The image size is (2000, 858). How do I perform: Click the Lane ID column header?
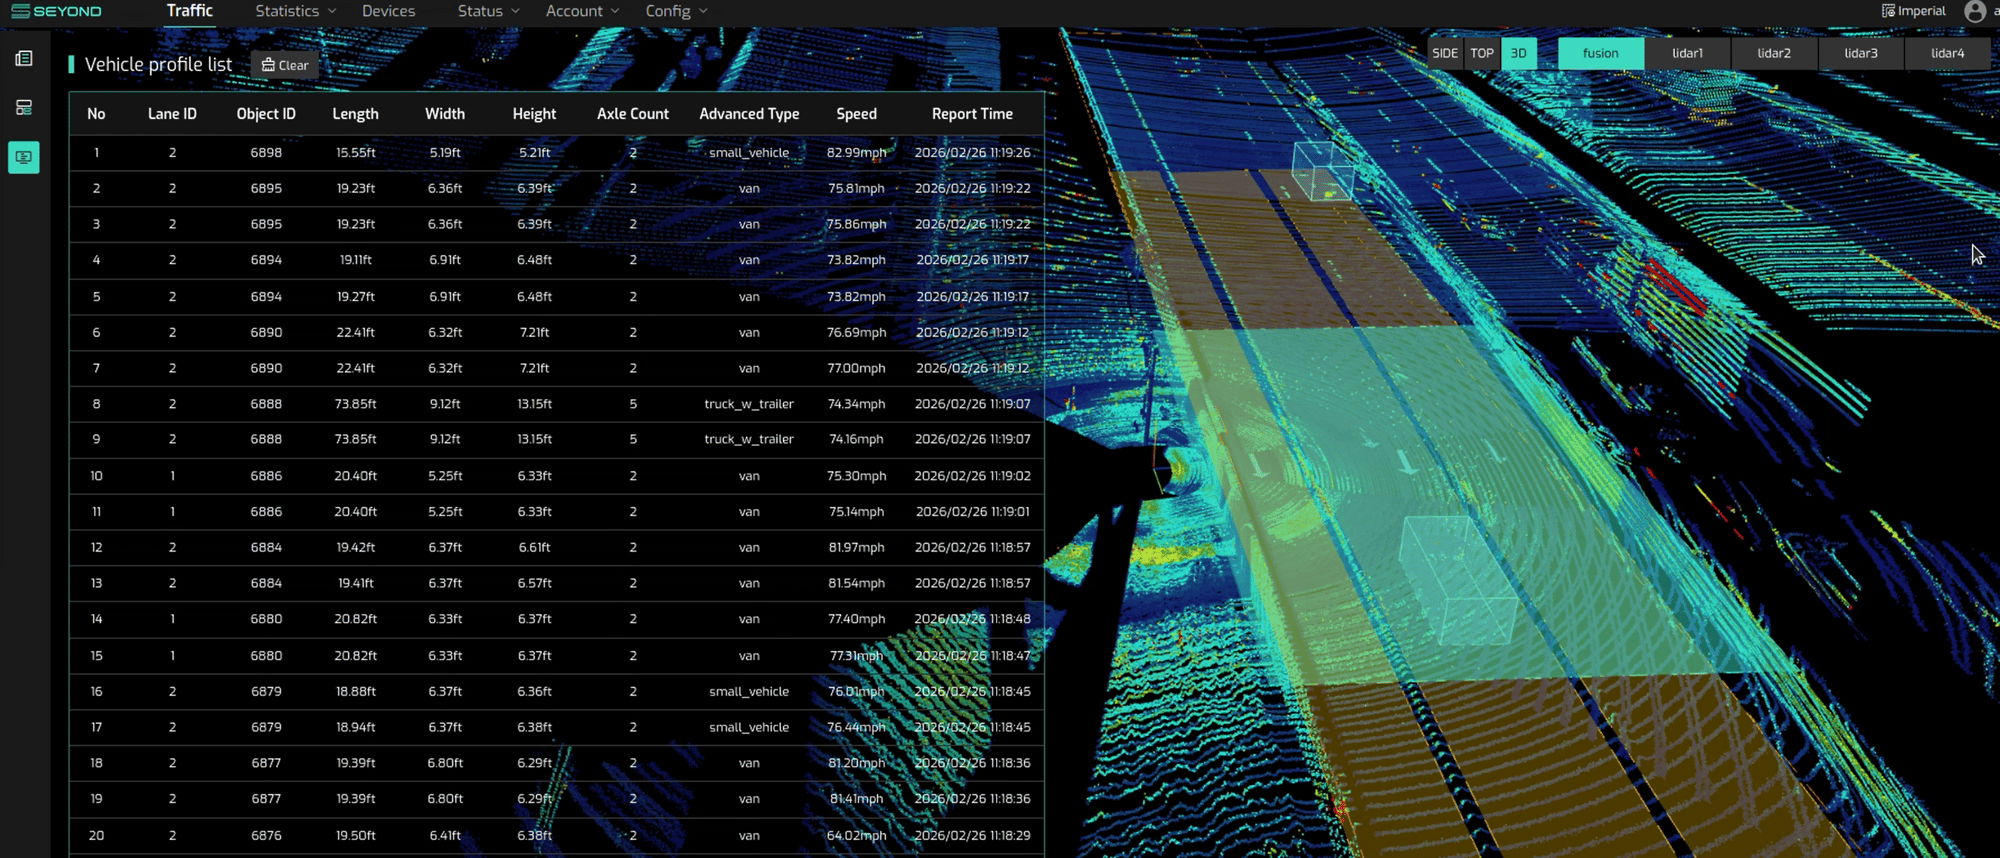172,114
